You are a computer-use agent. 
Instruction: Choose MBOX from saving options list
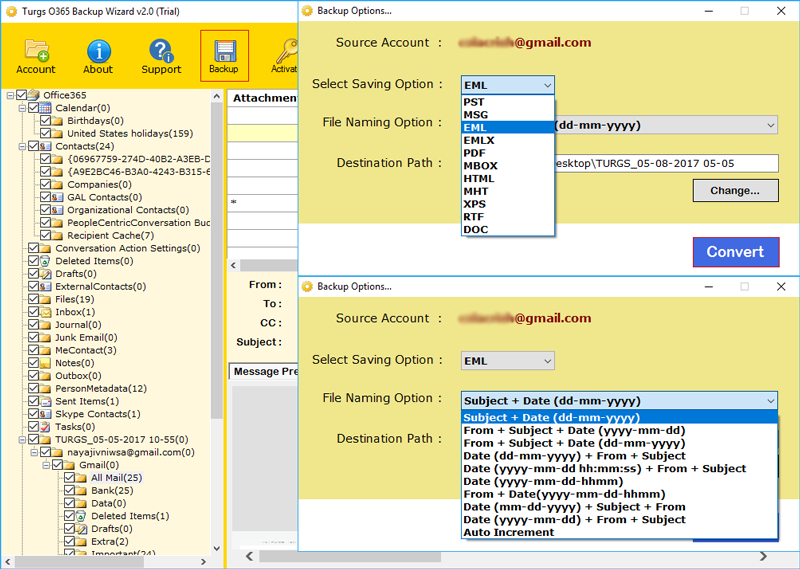[508, 166]
